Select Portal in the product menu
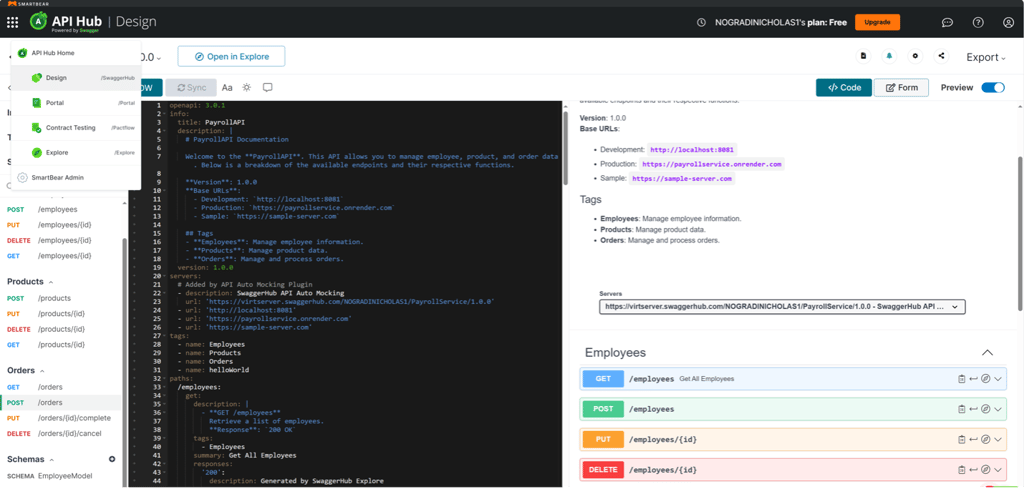1024x489 pixels. (76, 103)
